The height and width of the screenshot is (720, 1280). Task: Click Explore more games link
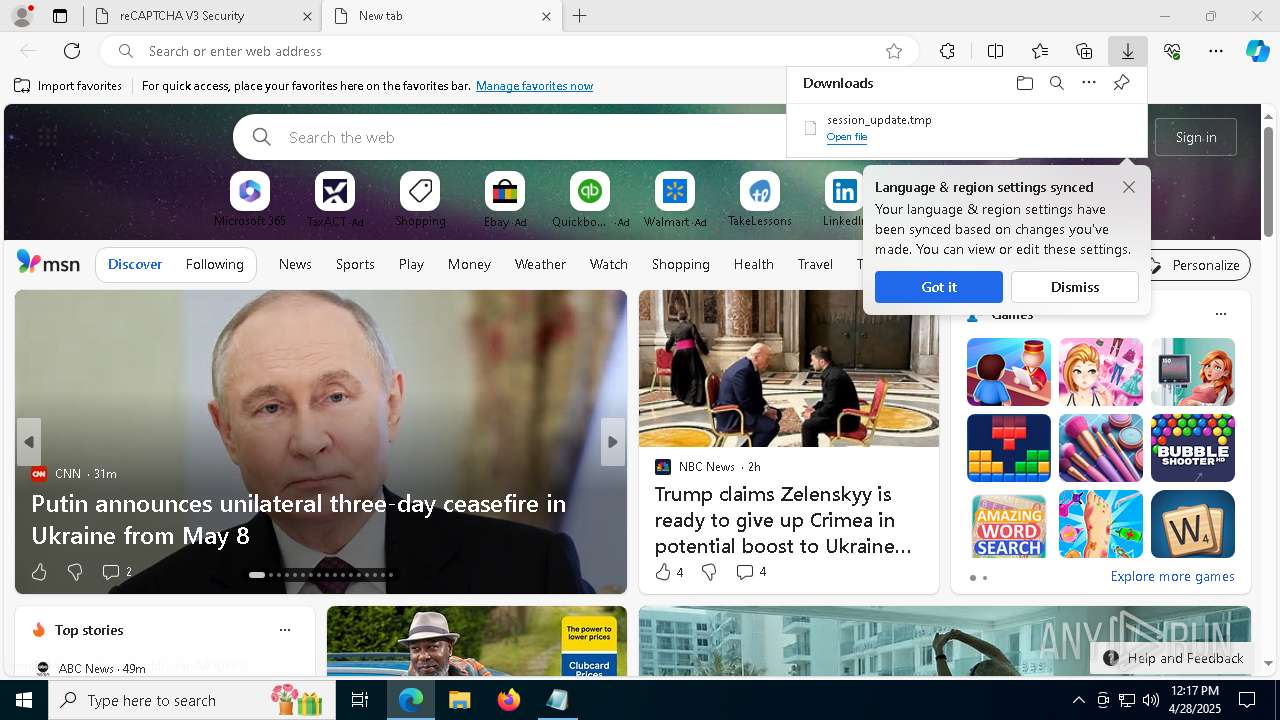(x=1172, y=576)
